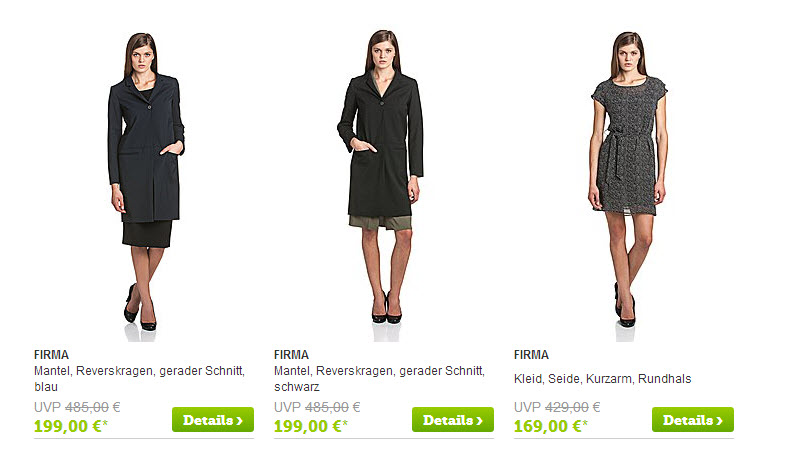
Task: Click the chevron arrow on the dress's Details button
Action: coord(720,421)
